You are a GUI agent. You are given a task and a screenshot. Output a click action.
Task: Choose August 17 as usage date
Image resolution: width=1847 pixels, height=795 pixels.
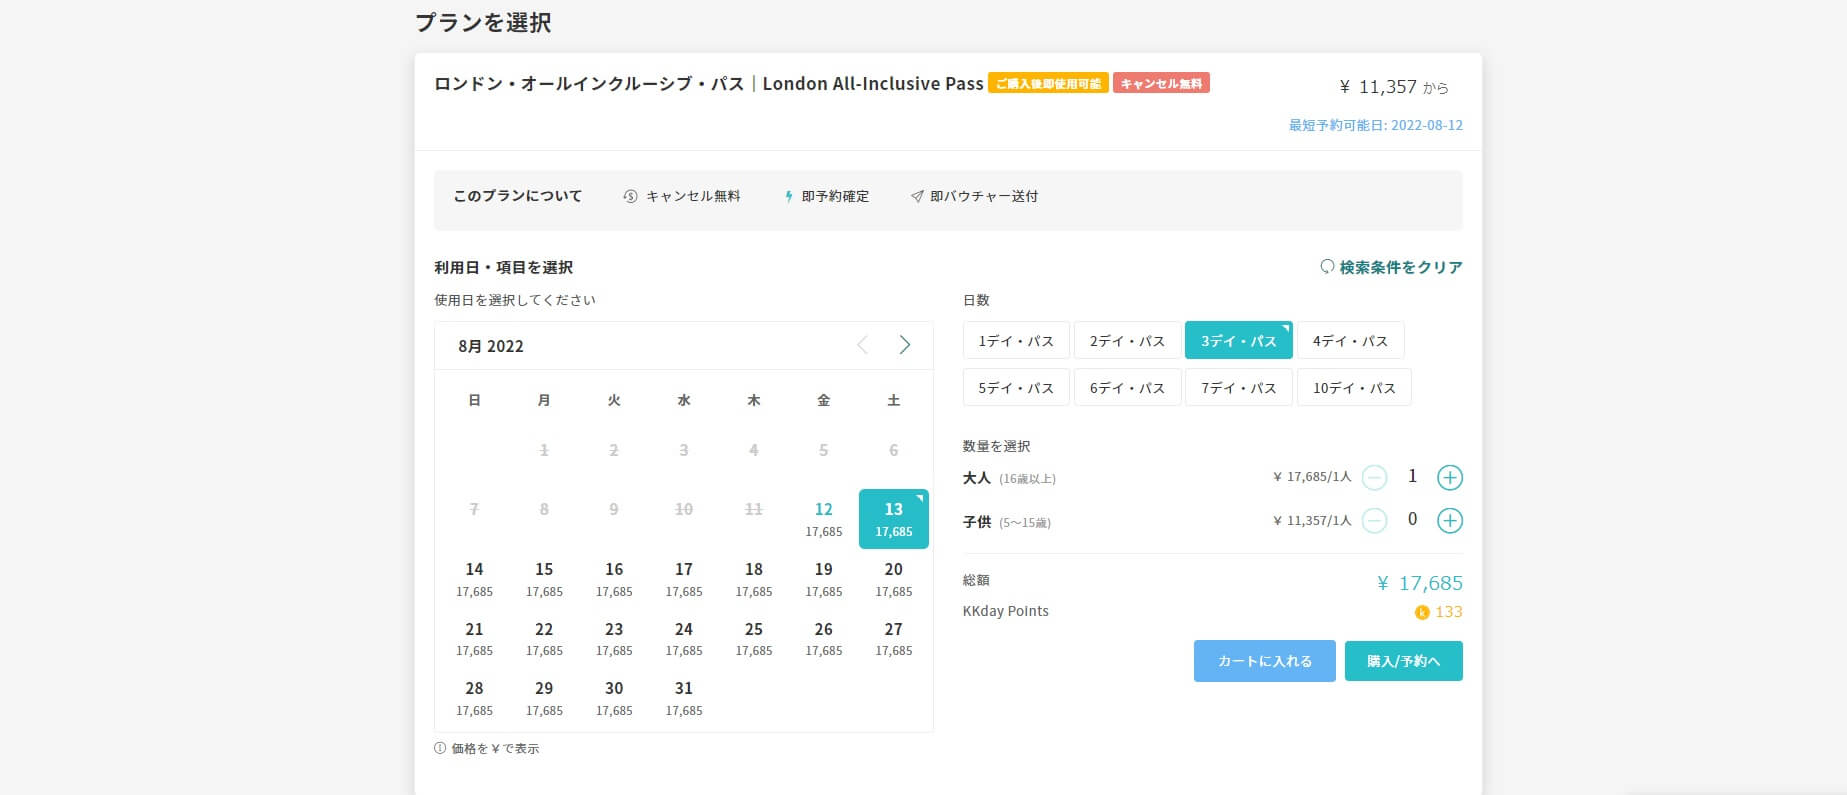[684, 579]
